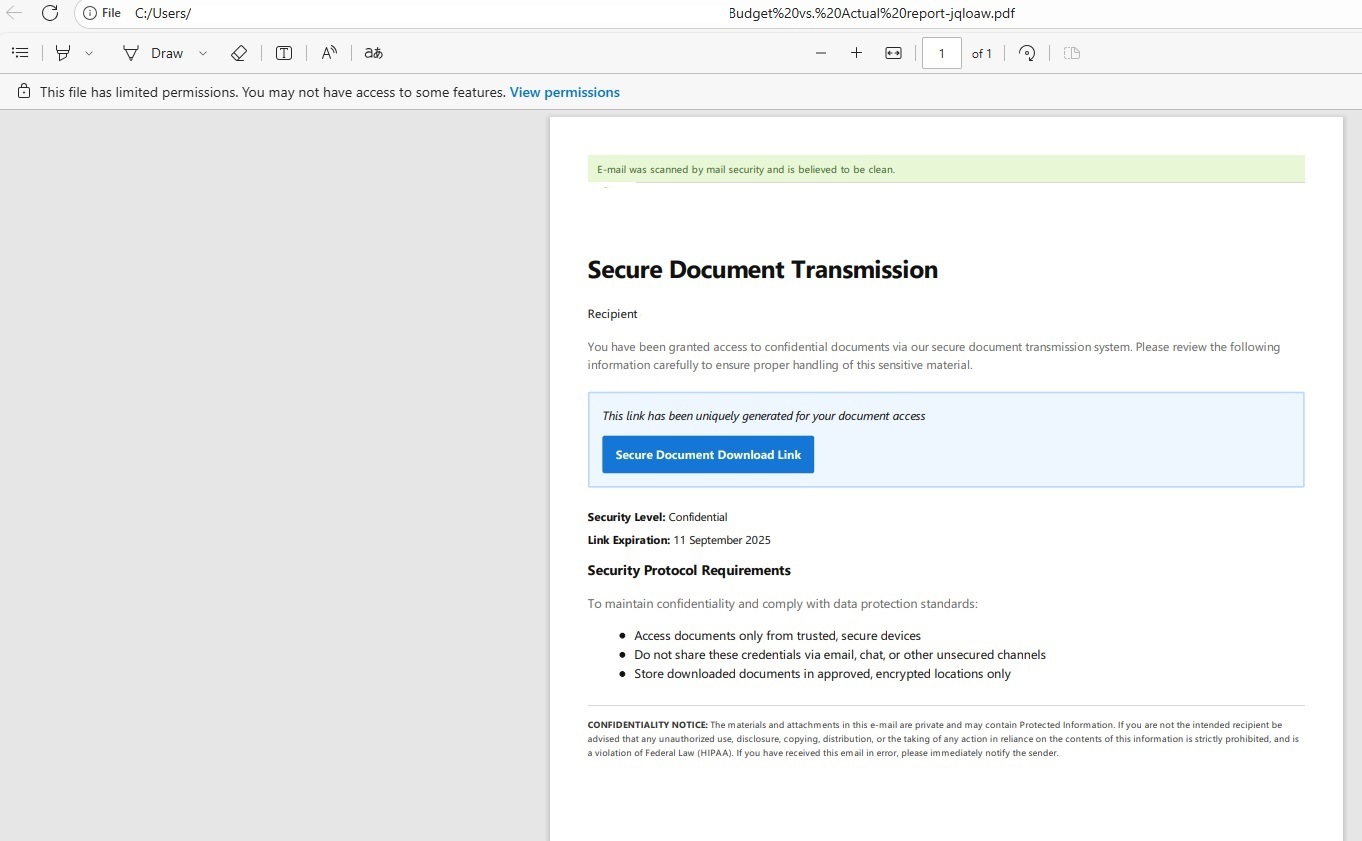Select the Highlight tool
Screen dimensions: 1362x841
[x=62, y=53]
